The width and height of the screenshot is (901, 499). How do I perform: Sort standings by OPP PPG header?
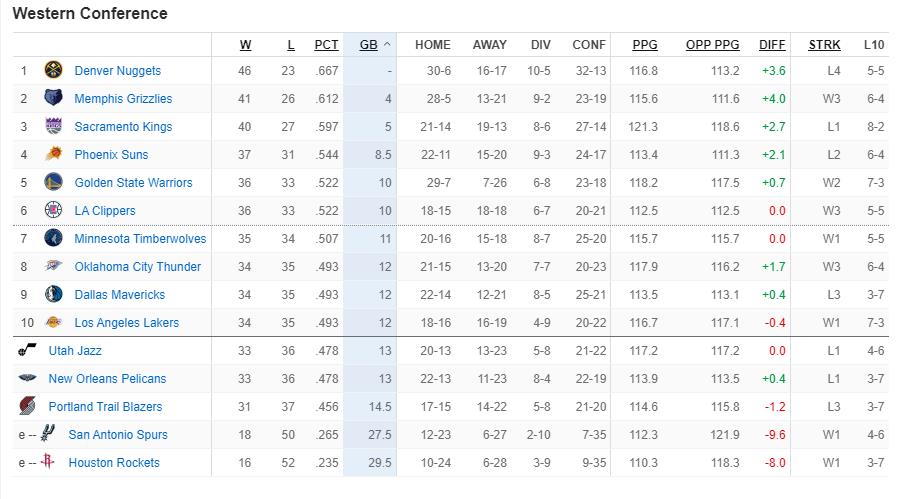tap(712, 45)
